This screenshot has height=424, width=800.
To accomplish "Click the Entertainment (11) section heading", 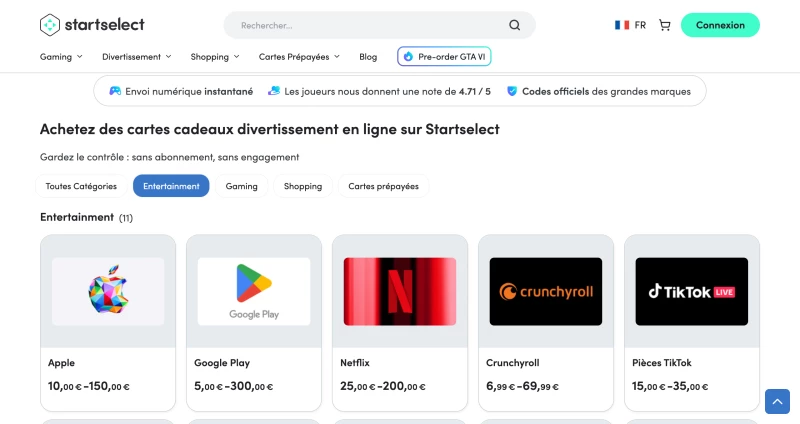I will tap(86, 217).
